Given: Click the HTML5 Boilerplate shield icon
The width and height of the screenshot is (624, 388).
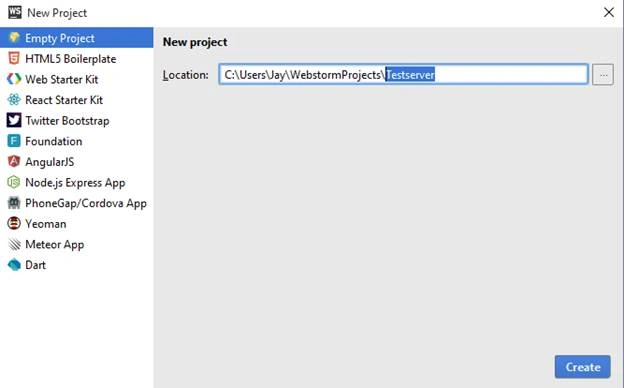Looking at the screenshot, I should [x=14, y=58].
